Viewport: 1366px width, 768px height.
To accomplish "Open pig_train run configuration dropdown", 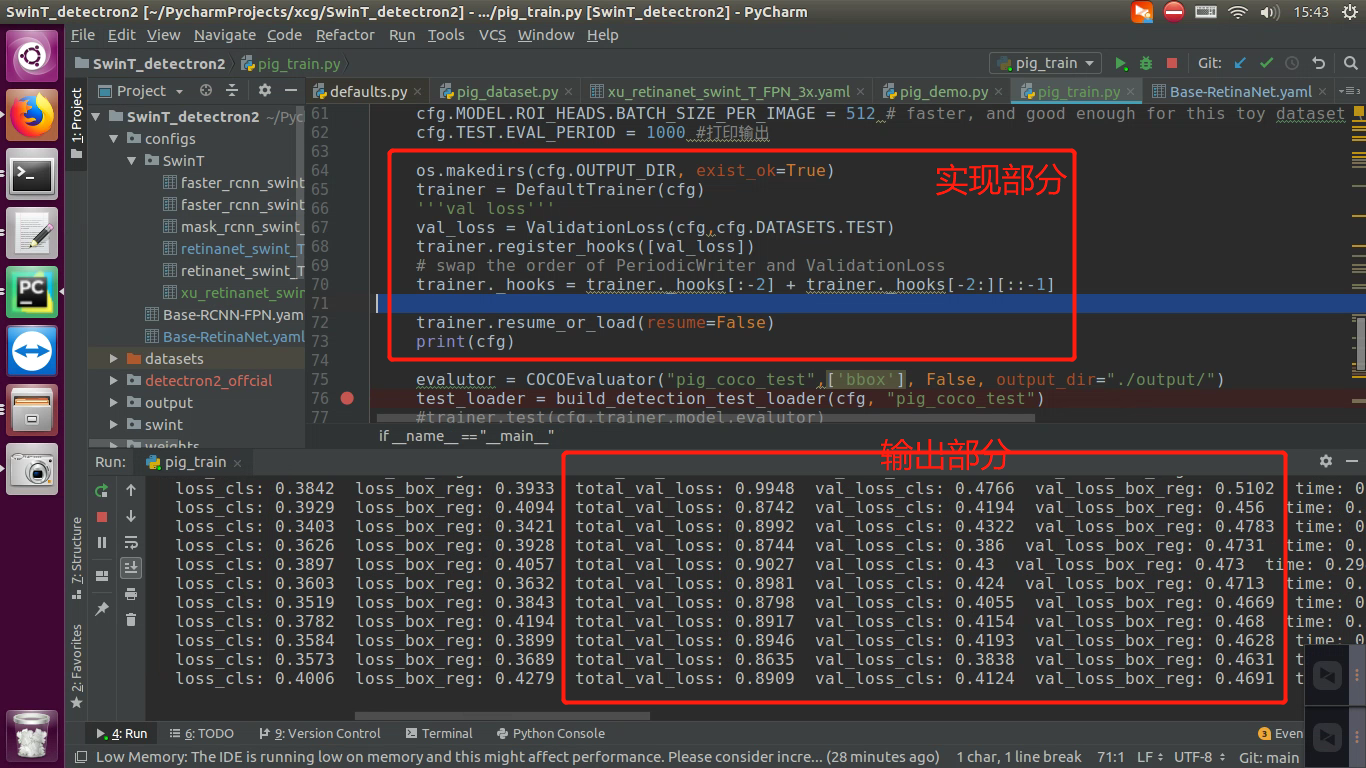I will click(x=1045, y=63).
